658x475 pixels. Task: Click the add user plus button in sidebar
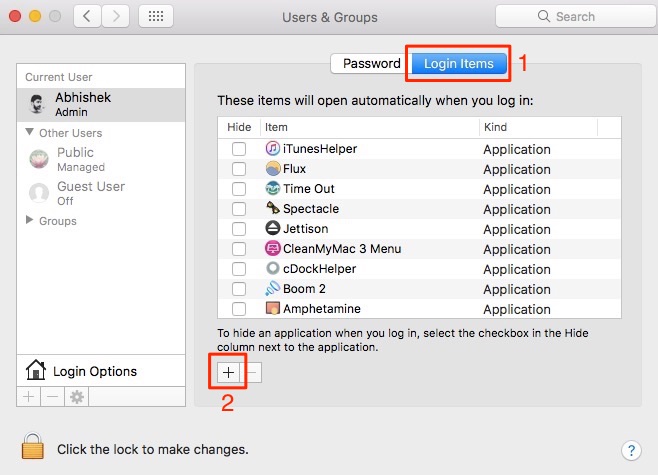coord(29,397)
